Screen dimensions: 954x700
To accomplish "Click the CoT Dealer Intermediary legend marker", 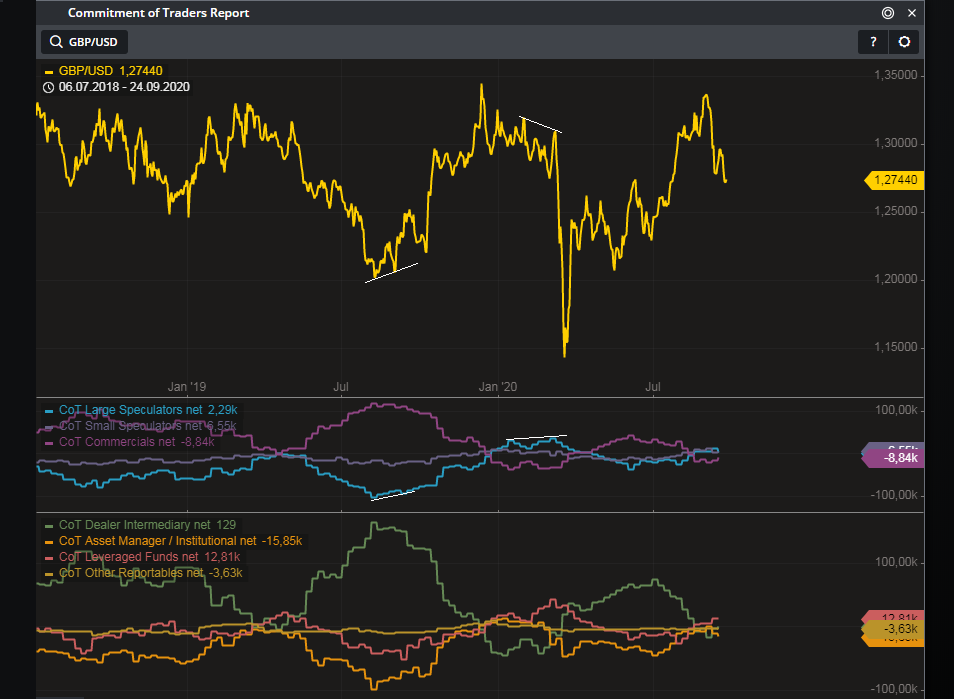I will pos(48,524).
